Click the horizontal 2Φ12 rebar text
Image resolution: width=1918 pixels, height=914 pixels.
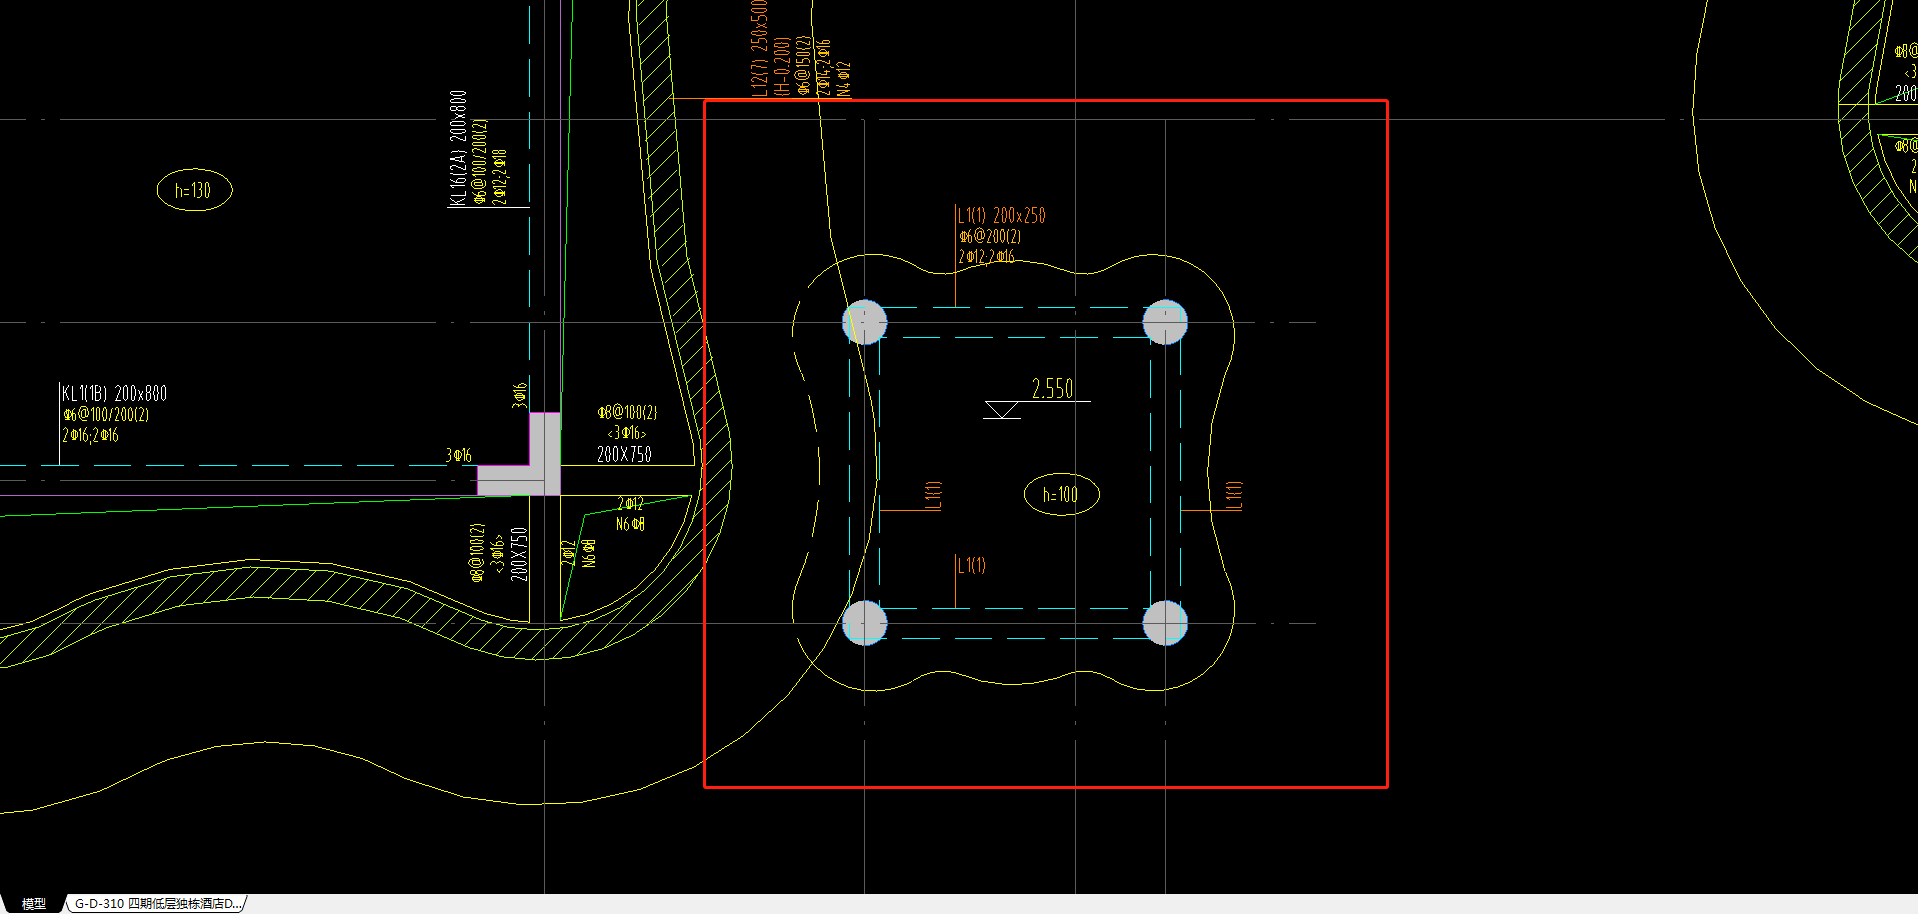[x=630, y=503]
